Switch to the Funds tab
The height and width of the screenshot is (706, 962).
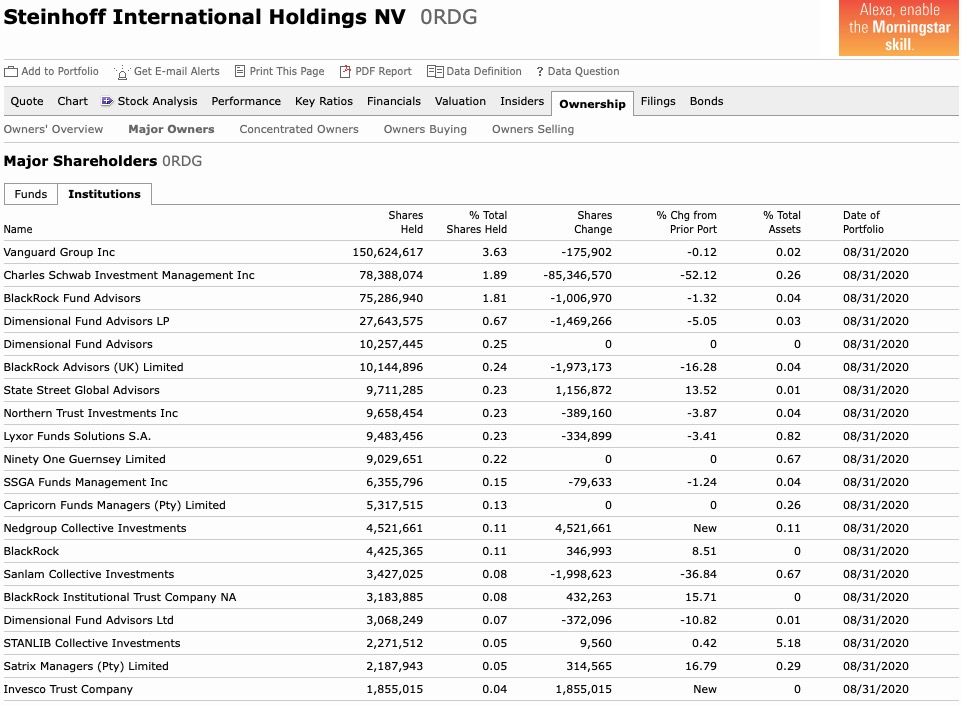click(x=30, y=194)
